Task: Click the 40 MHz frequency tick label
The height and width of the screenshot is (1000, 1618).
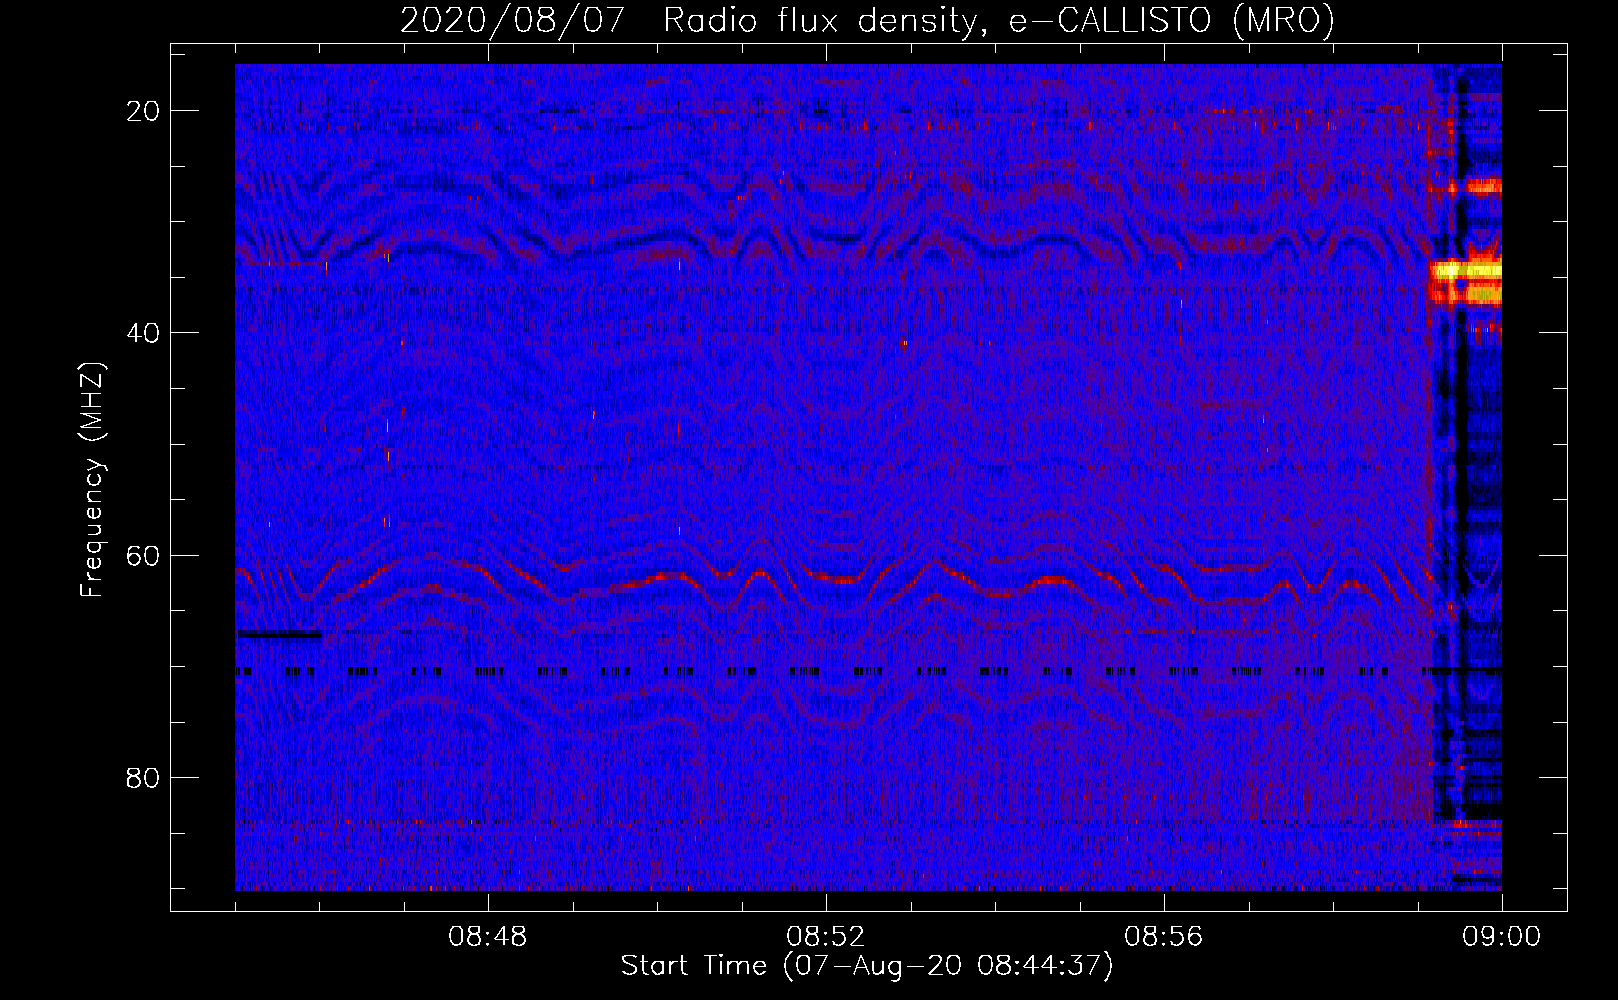Action: 144,332
